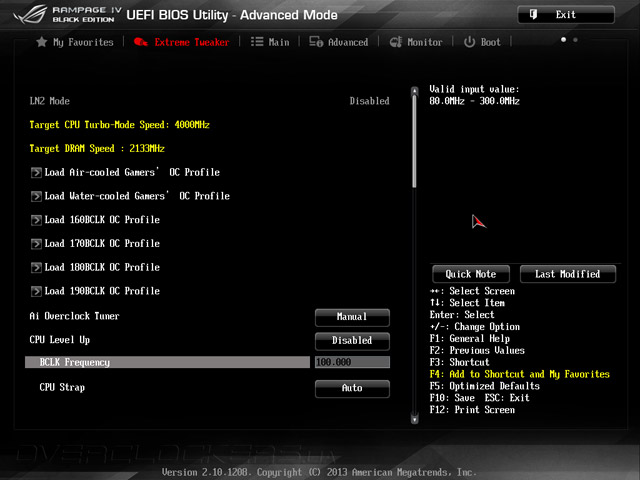Select the Ai Overclock Tuner label

[74, 316]
